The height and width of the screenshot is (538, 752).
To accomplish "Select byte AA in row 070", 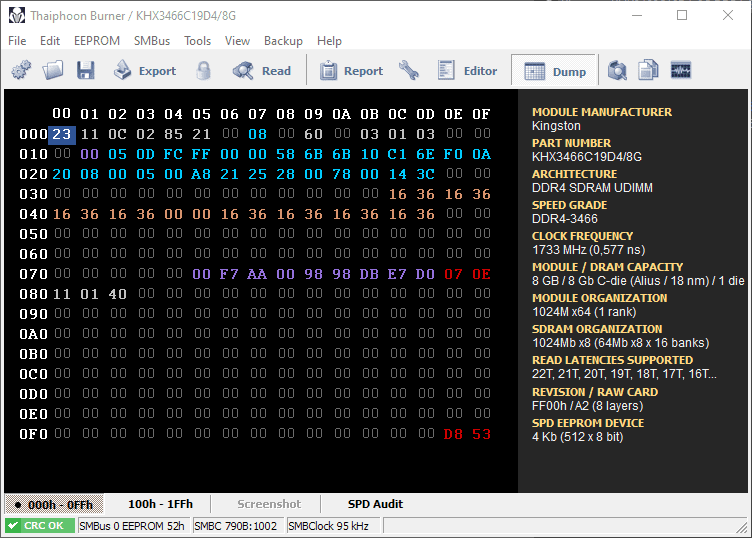I will pos(257,274).
